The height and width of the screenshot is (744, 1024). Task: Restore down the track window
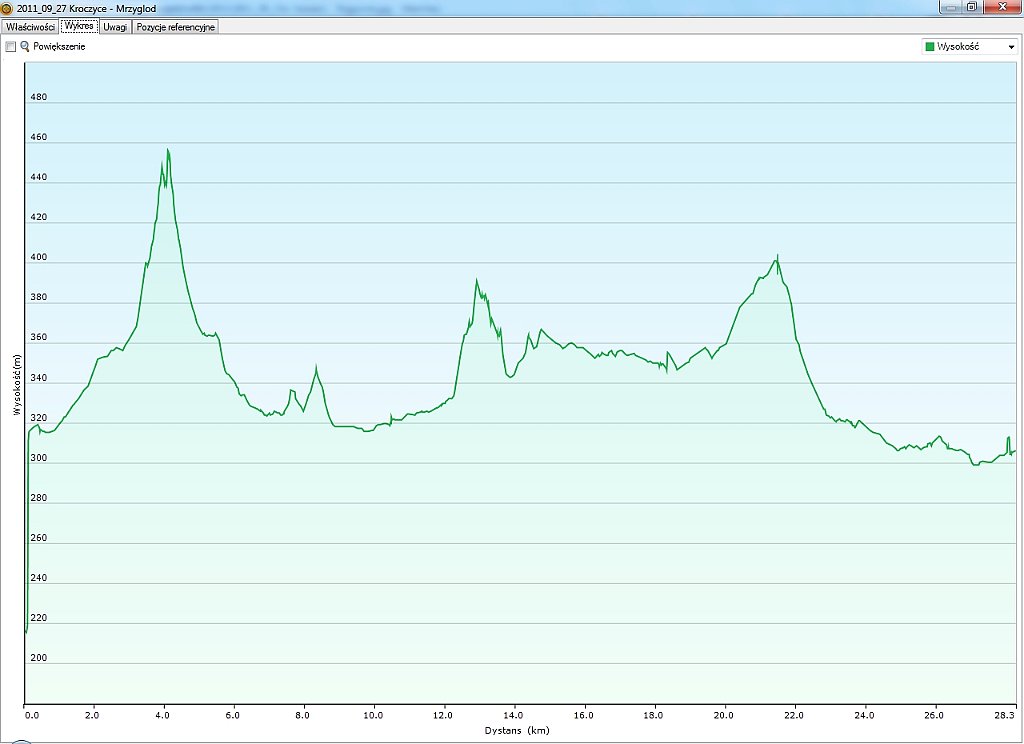[971, 7]
